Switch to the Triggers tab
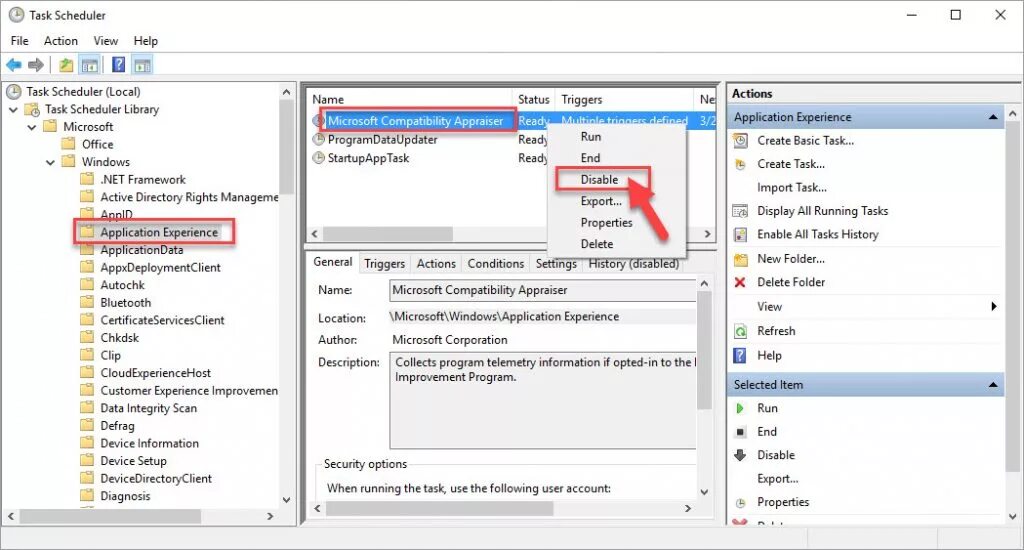 385,263
